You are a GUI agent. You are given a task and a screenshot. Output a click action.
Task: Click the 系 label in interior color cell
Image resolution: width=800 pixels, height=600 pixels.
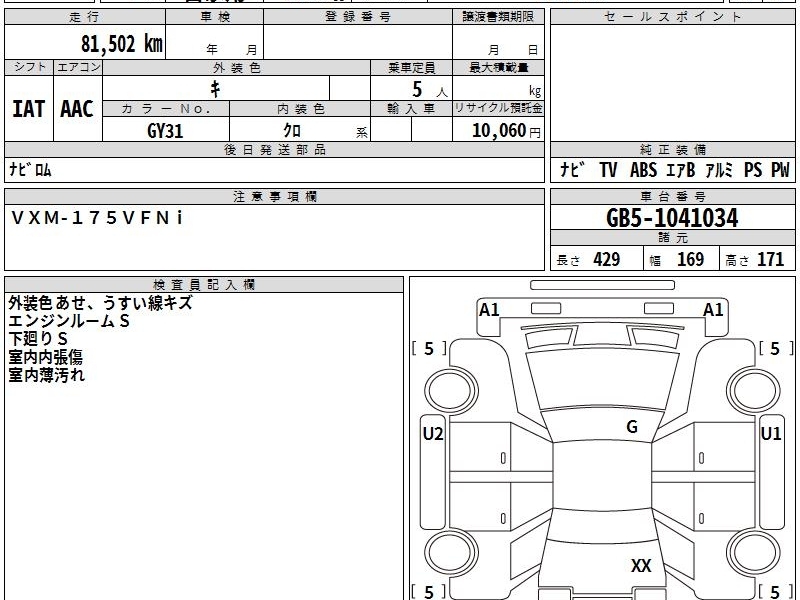362,133
